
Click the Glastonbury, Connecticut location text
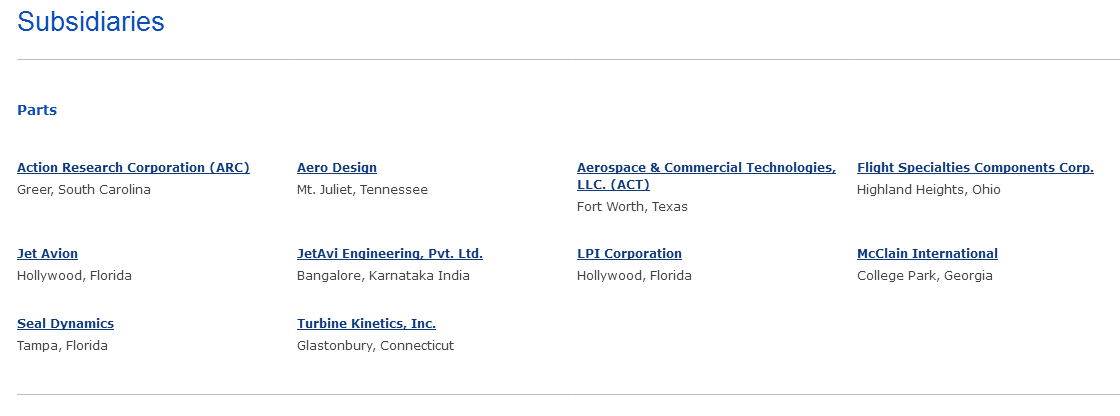(x=376, y=346)
